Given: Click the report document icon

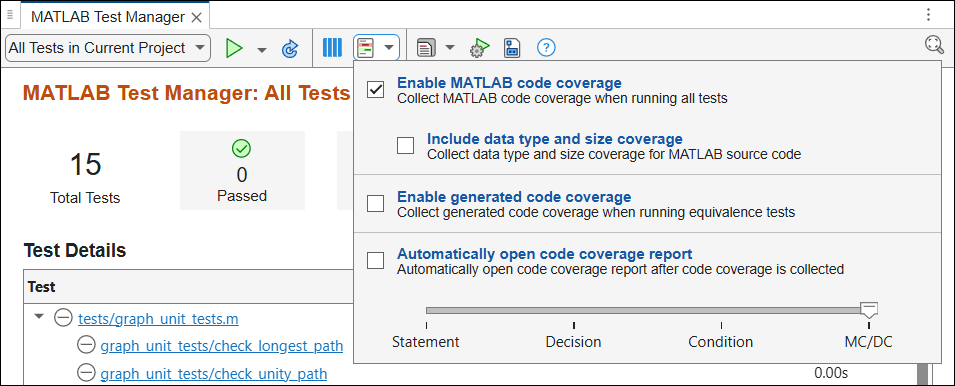Looking at the screenshot, I should (x=426, y=47).
